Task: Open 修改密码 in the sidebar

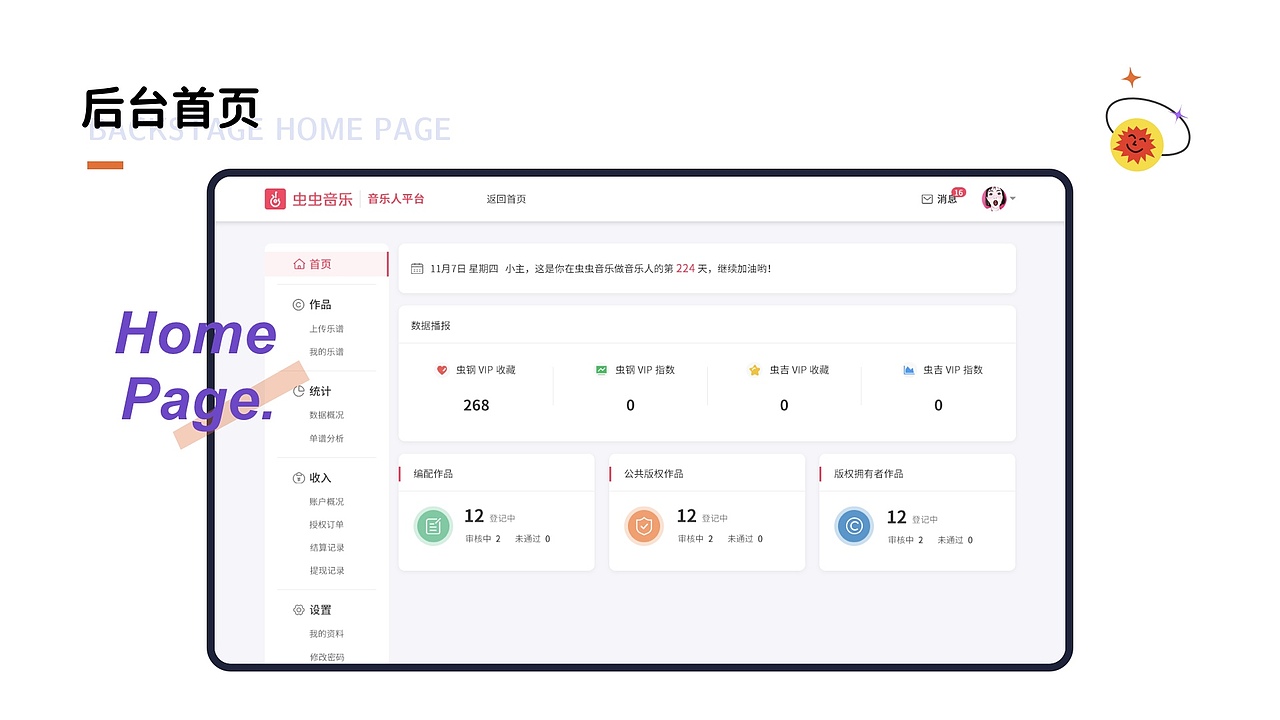Action: (326, 657)
